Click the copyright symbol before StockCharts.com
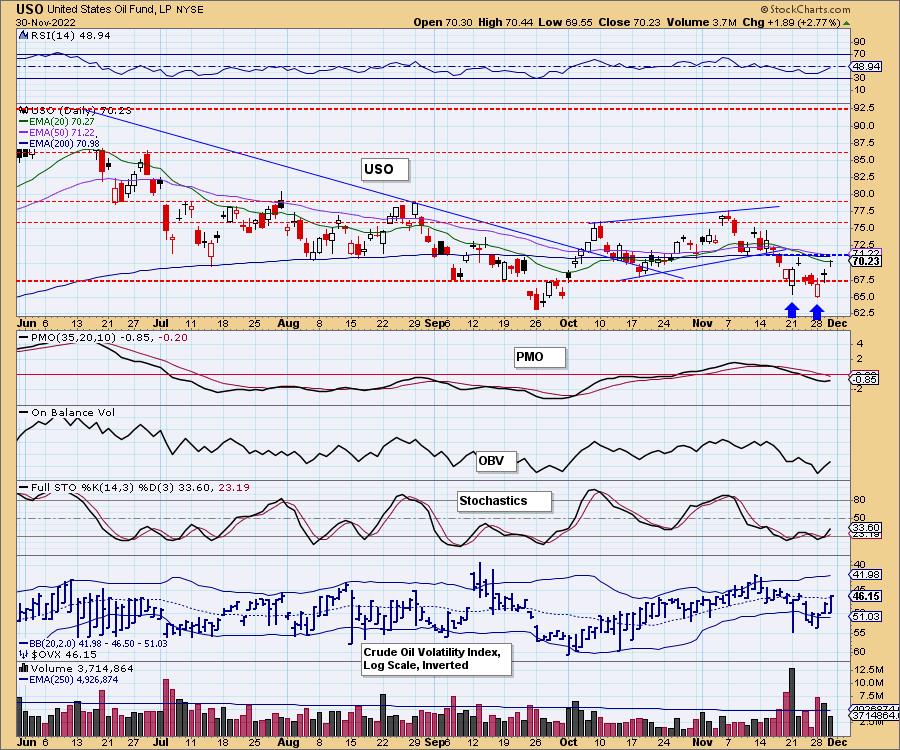Screen dimensions: 900x750 point(765,9)
